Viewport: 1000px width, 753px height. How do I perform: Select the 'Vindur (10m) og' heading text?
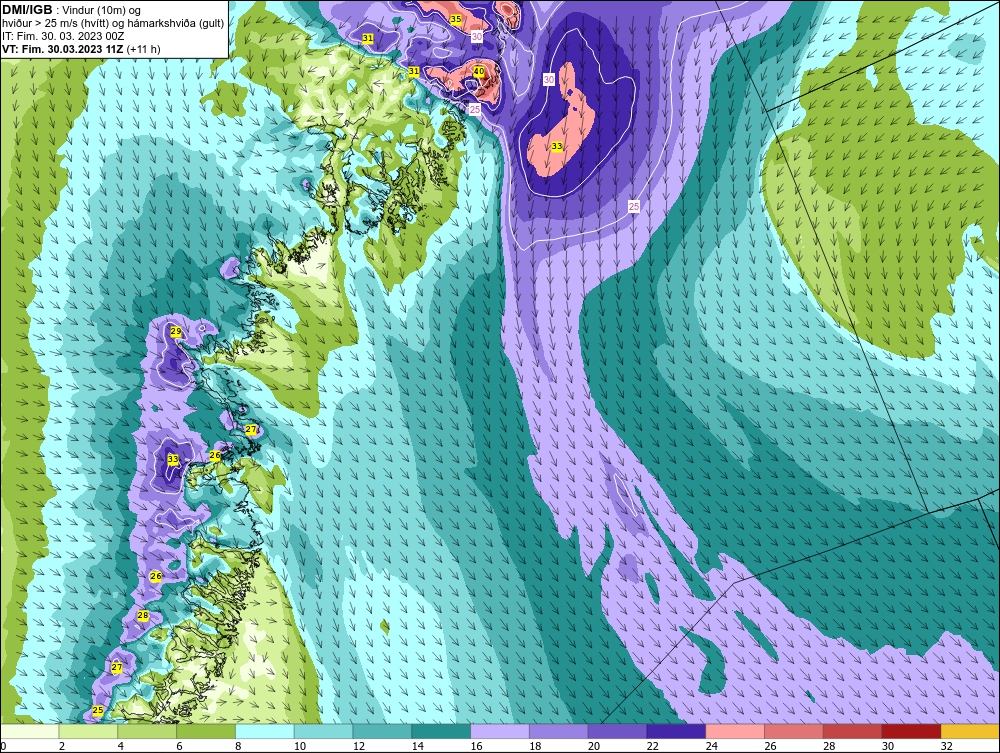tap(101, 11)
